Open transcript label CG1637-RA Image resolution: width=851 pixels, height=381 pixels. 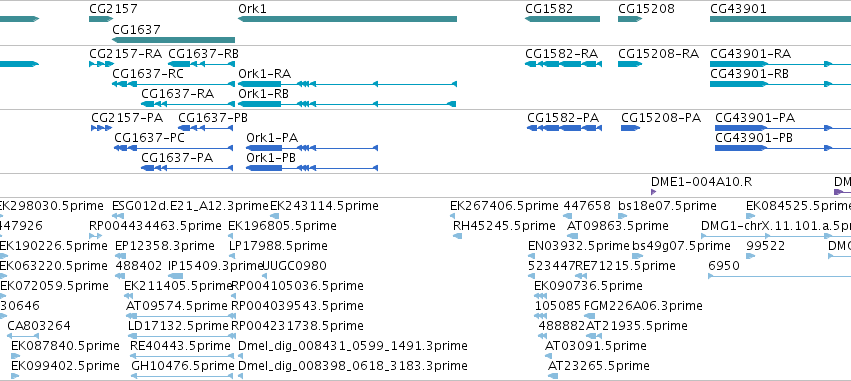177,94
